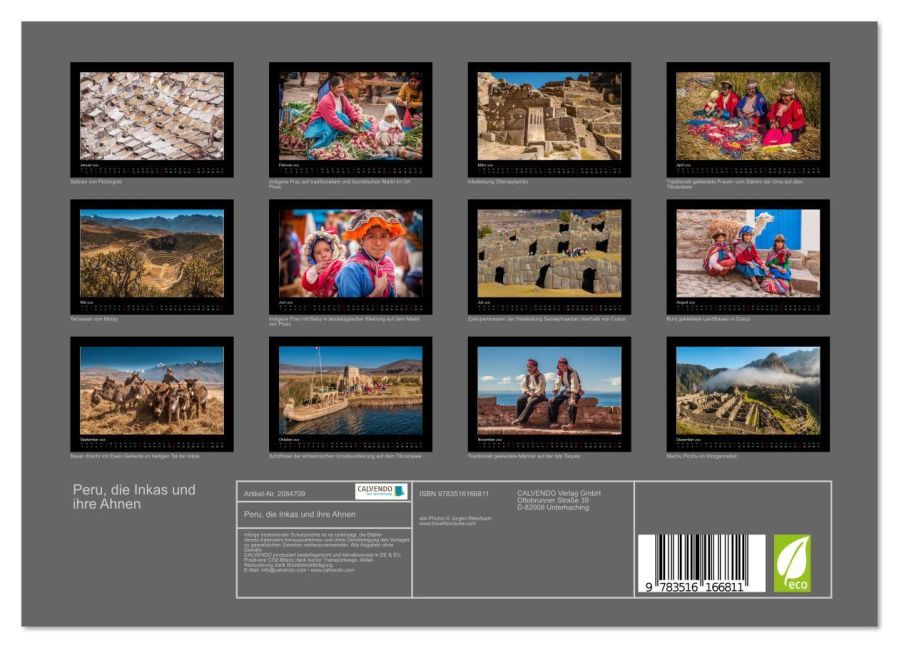Click the barcode number 9 783516 166811
Image resolution: width=899 pixels, height=648 pixels.
(694, 587)
